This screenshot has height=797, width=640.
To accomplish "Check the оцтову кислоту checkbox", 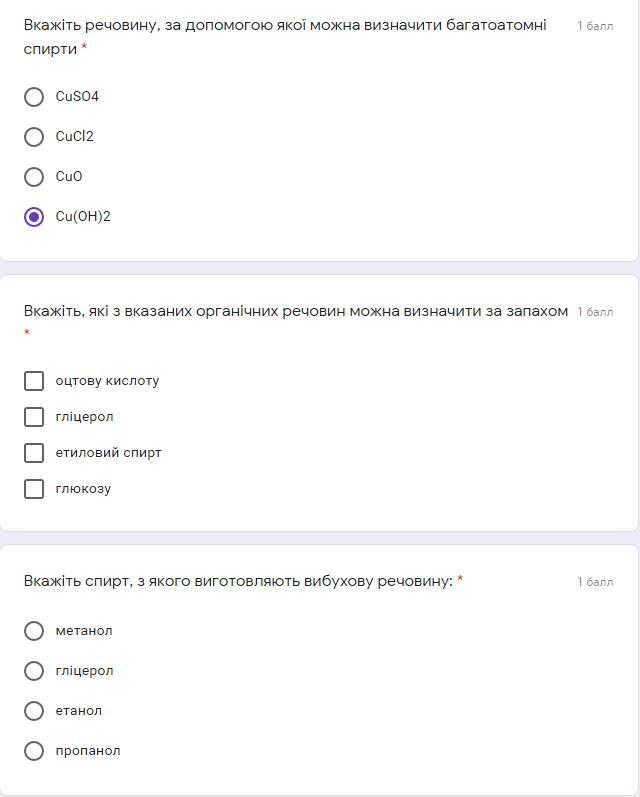I will point(34,381).
